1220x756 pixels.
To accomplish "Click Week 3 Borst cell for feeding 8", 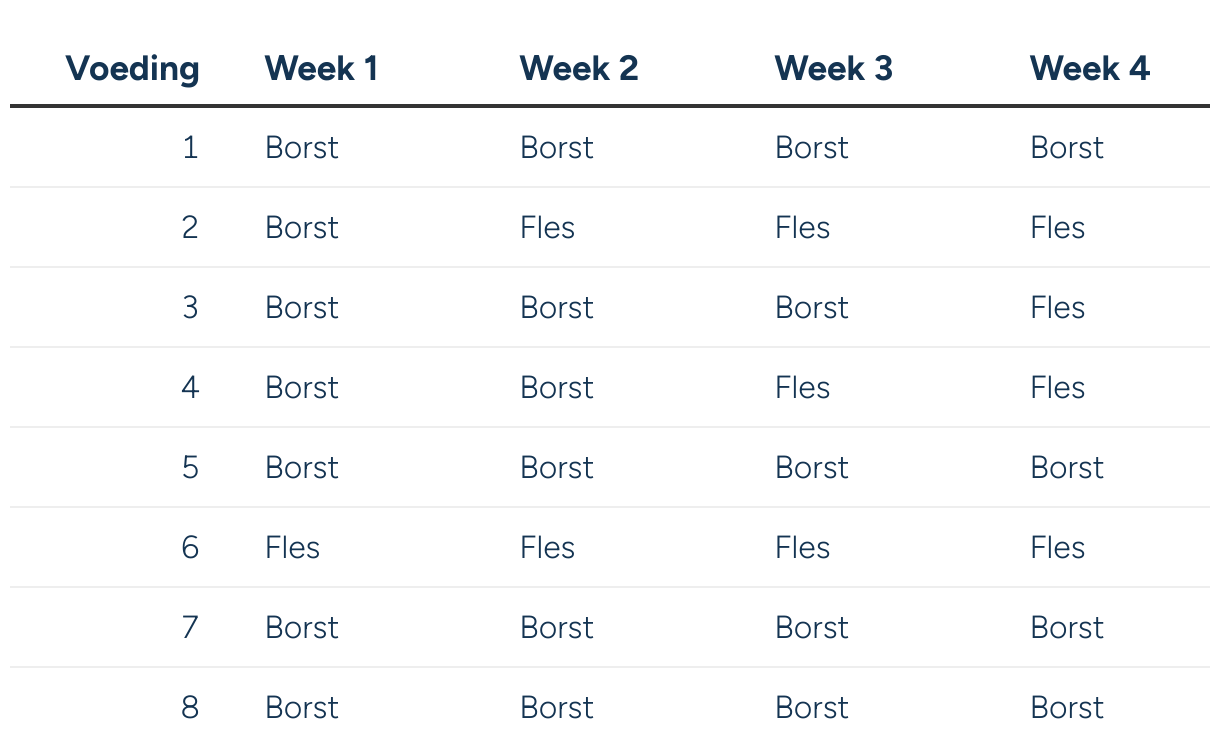I will coord(811,708).
